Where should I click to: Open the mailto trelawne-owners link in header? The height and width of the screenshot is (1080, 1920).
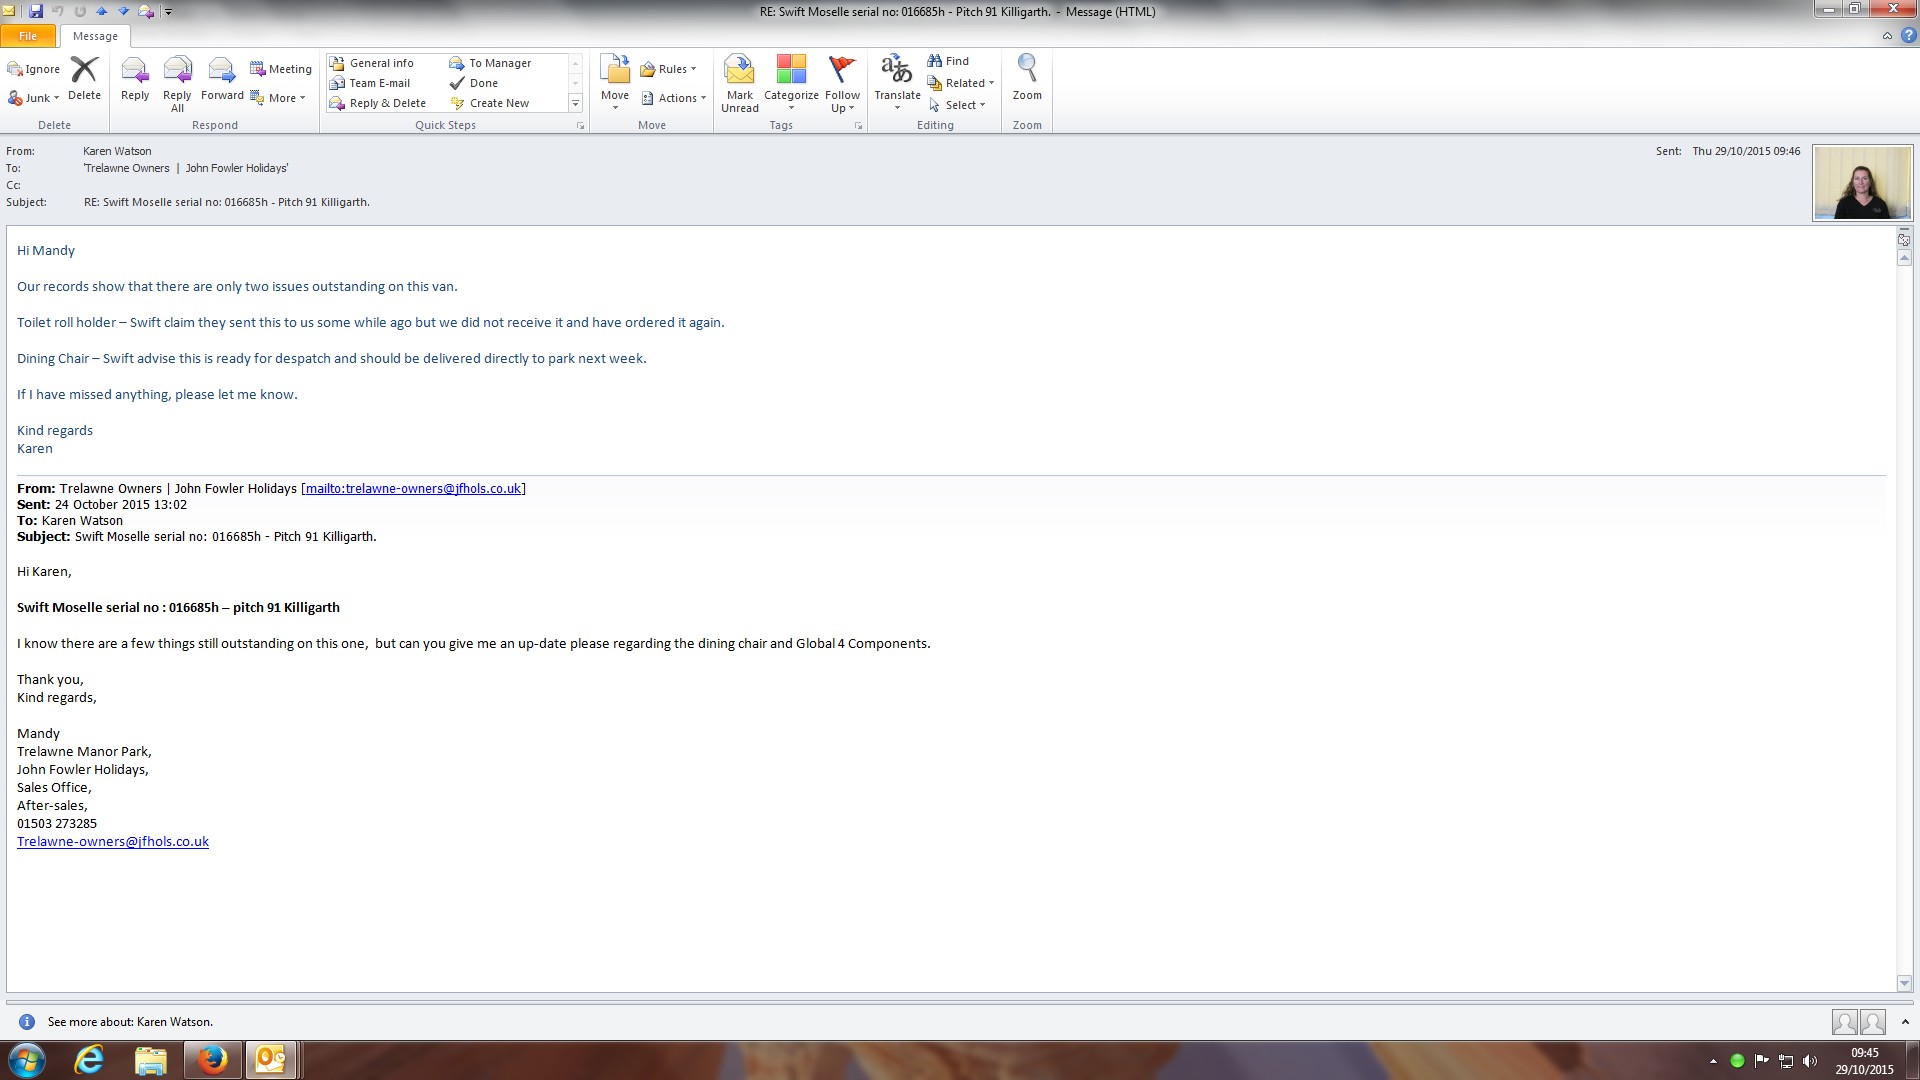pos(413,489)
